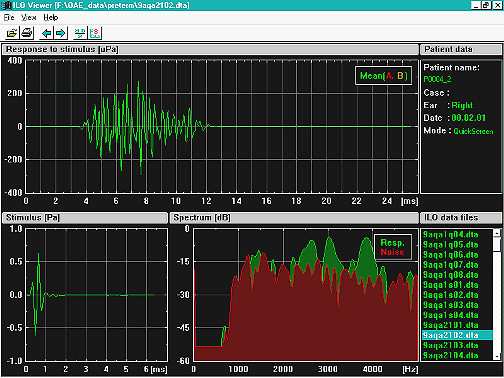Go to next file with right arrow
This screenshot has width=504, height=378.
tap(61, 33)
